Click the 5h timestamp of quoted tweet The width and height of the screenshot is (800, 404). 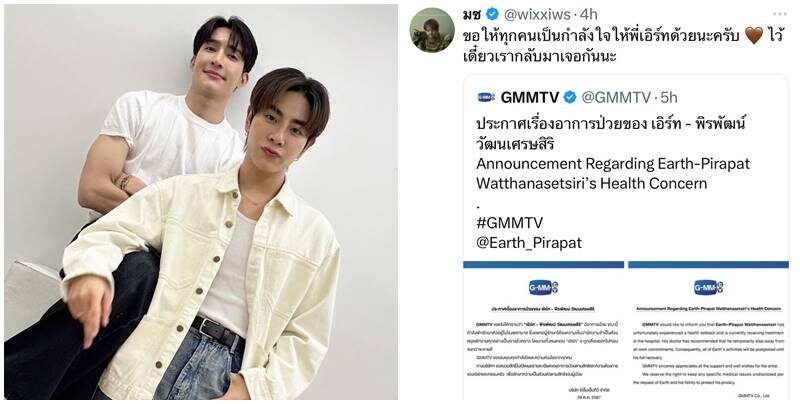tap(669, 97)
